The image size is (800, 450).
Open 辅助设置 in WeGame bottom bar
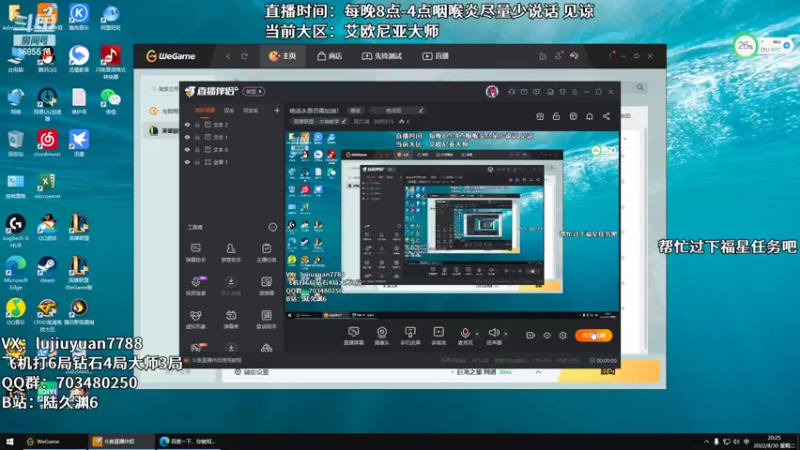[x=251, y=372]
